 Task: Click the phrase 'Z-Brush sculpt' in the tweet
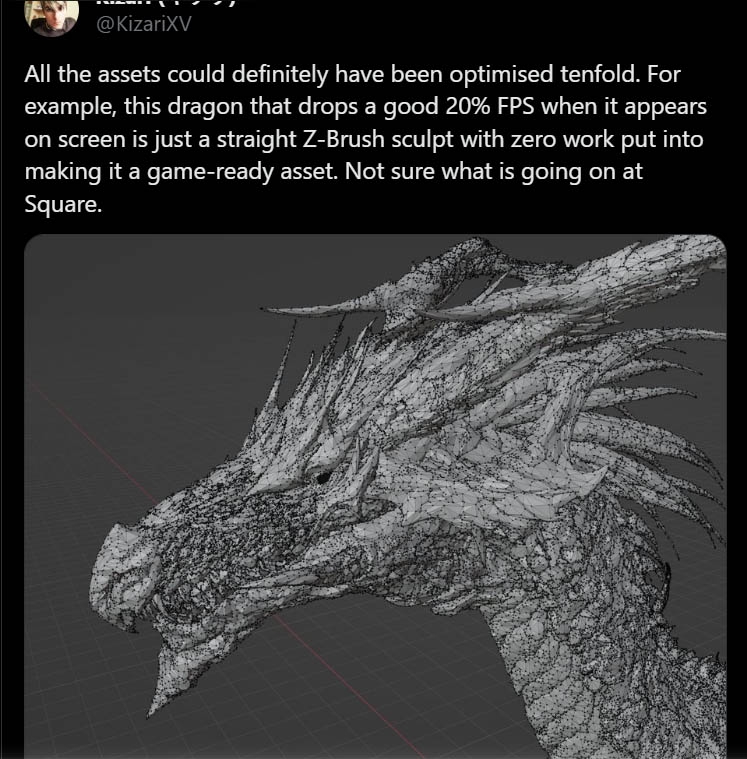click(x=378, y=139)
